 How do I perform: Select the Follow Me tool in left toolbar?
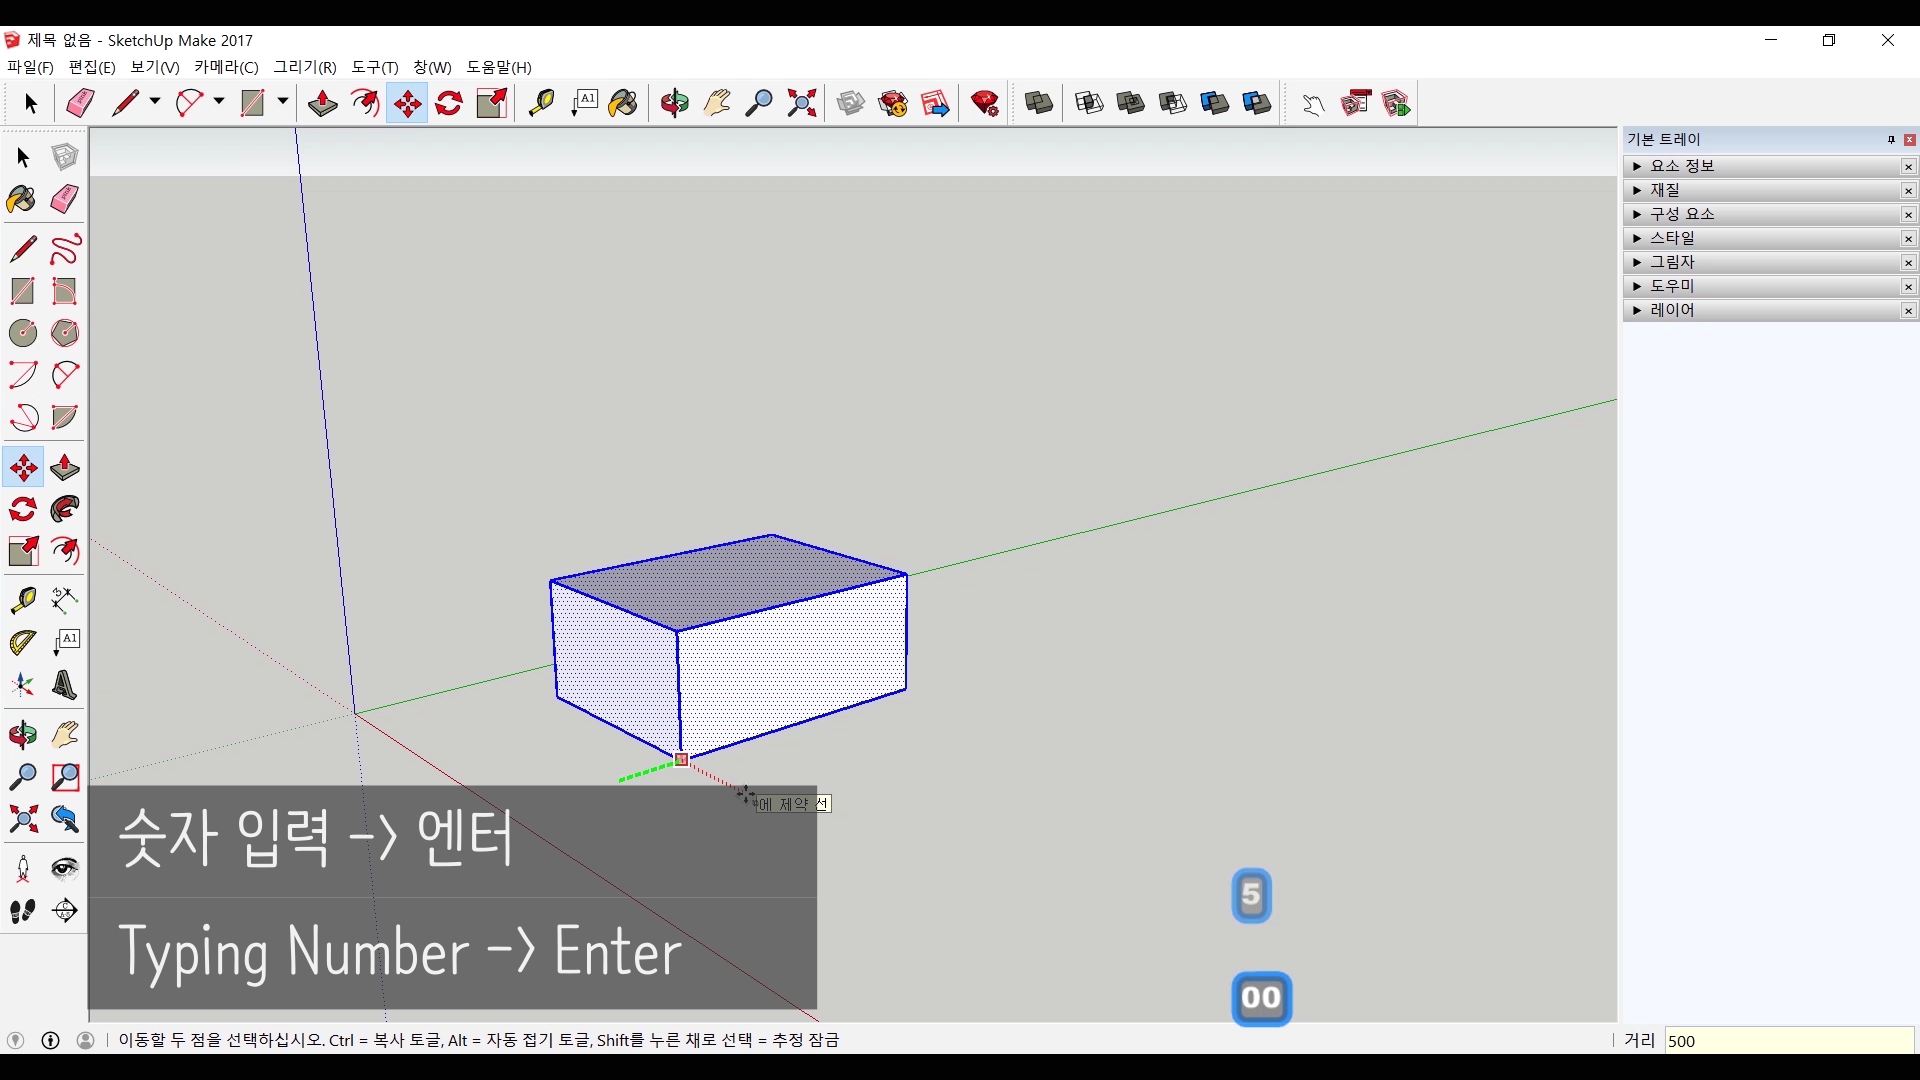click(x=65, y=510)
